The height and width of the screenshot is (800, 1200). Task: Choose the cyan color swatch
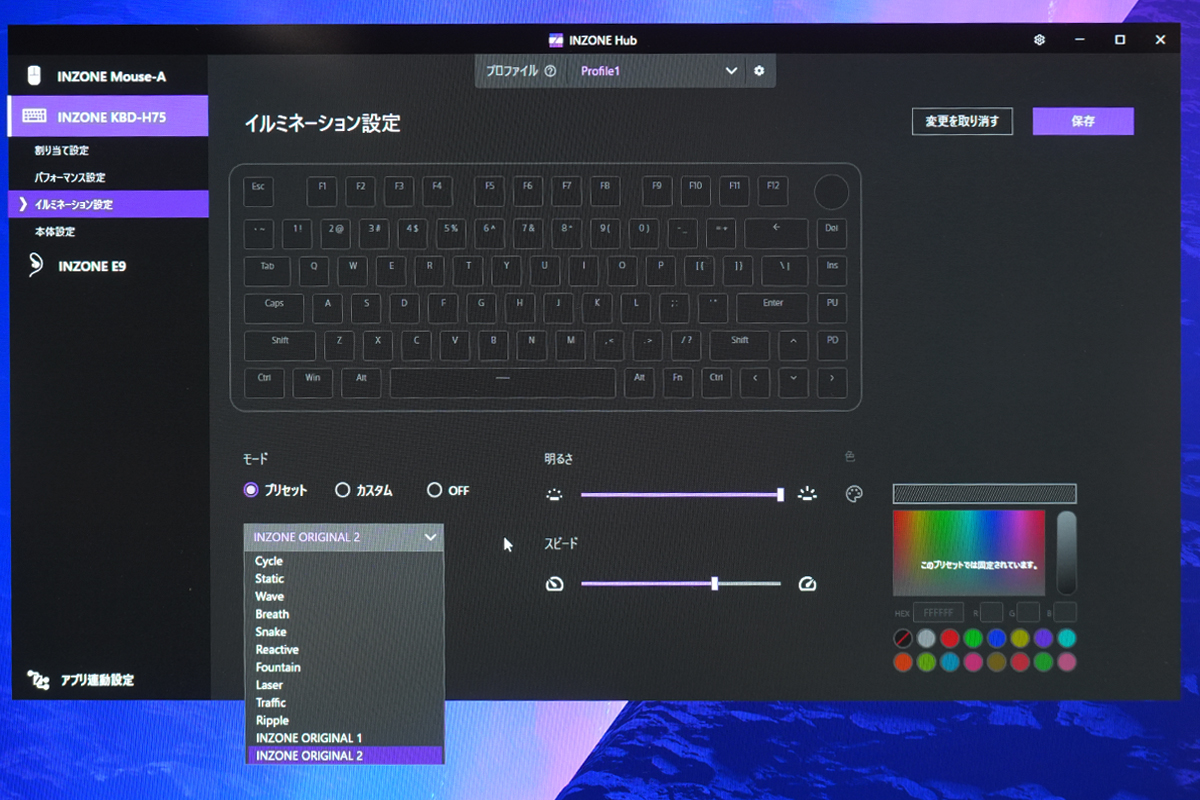tap(1066, 638)
